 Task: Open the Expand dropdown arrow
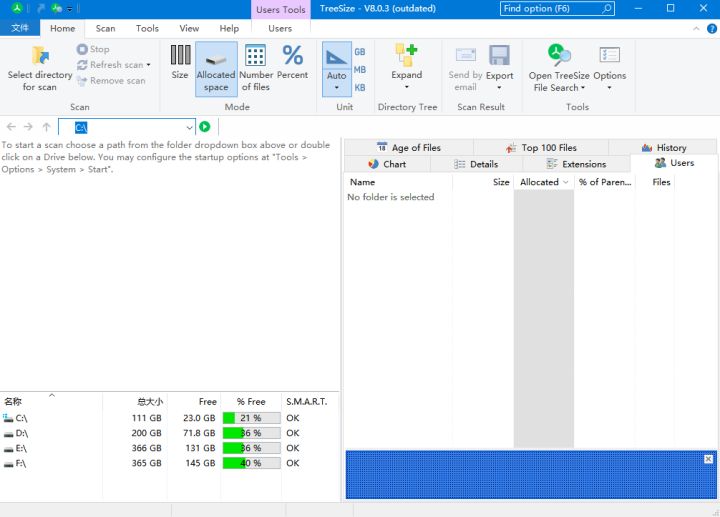pyautogui.click(x=406, y=87)
